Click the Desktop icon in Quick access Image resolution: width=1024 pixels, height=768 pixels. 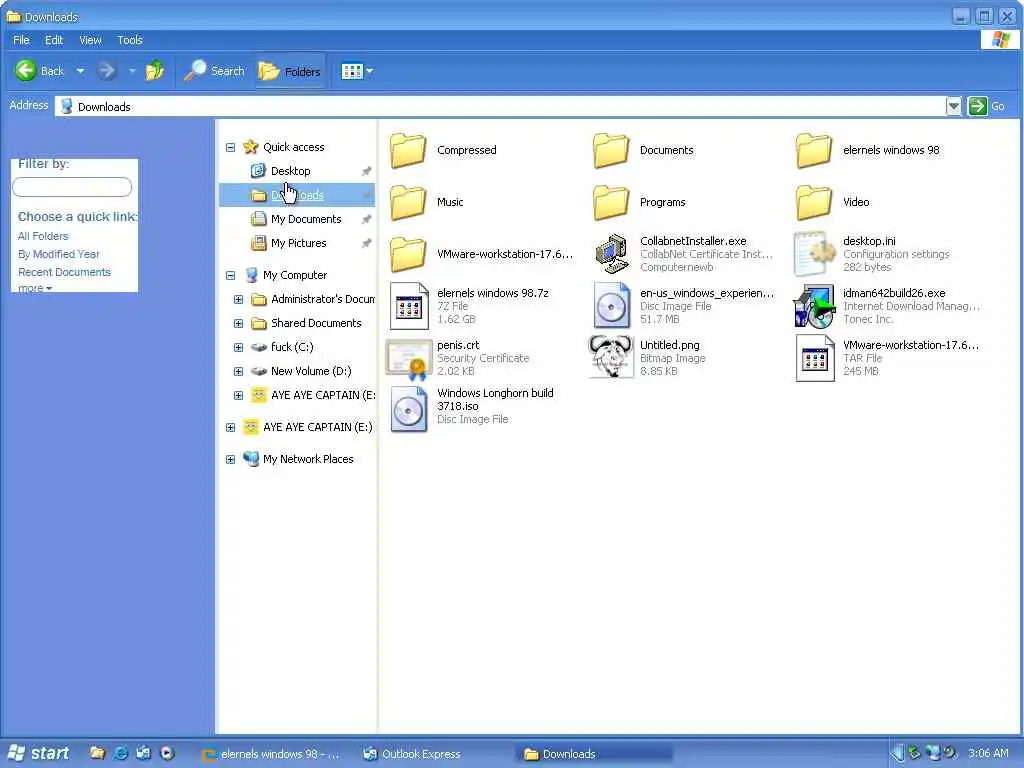[x=258, y=171]
